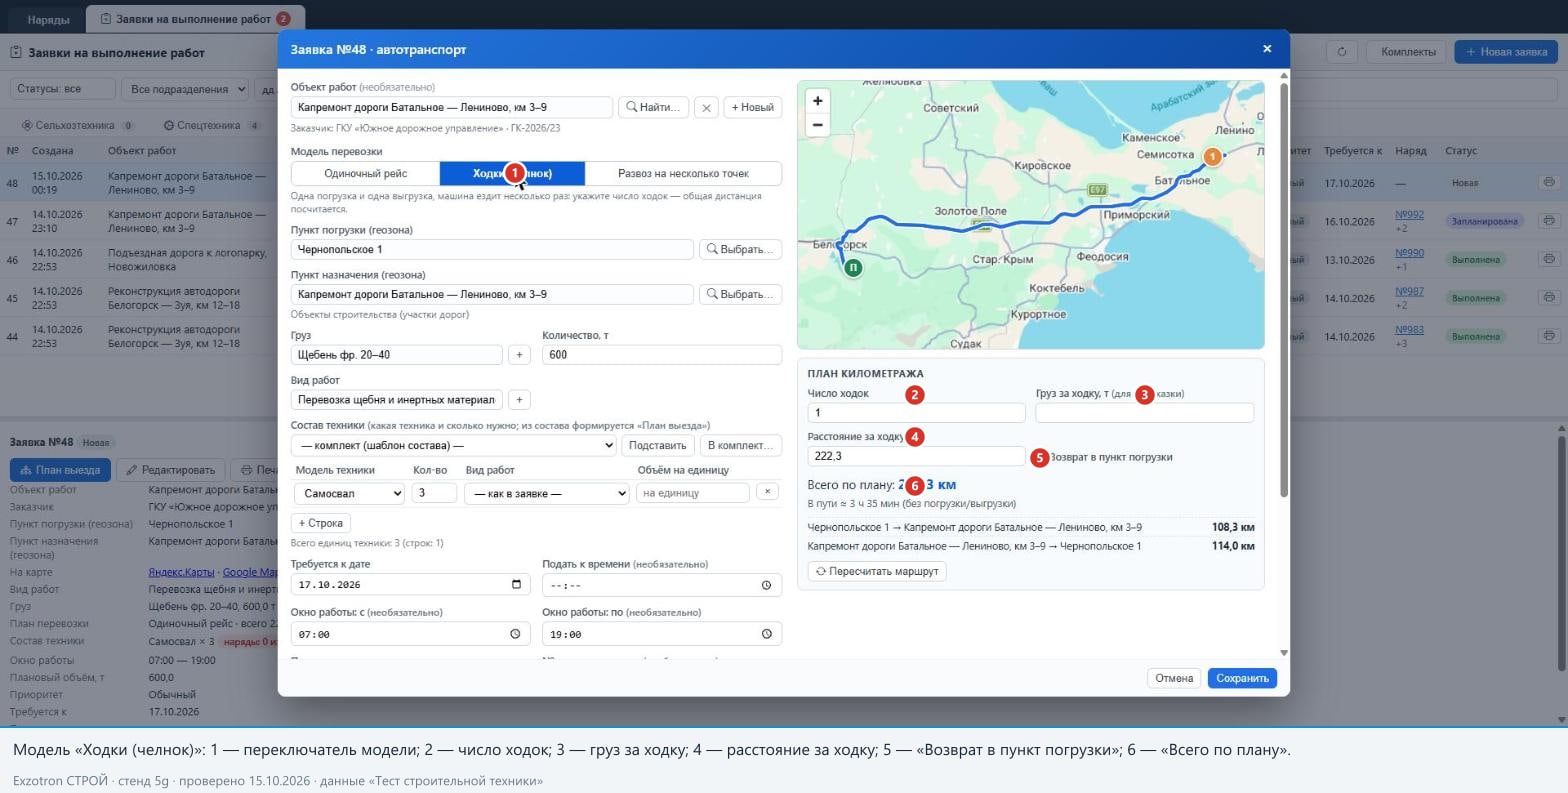Open the clock picker for the 19:00 field
The image size is (1568, 793).
[x=767, y=634]
